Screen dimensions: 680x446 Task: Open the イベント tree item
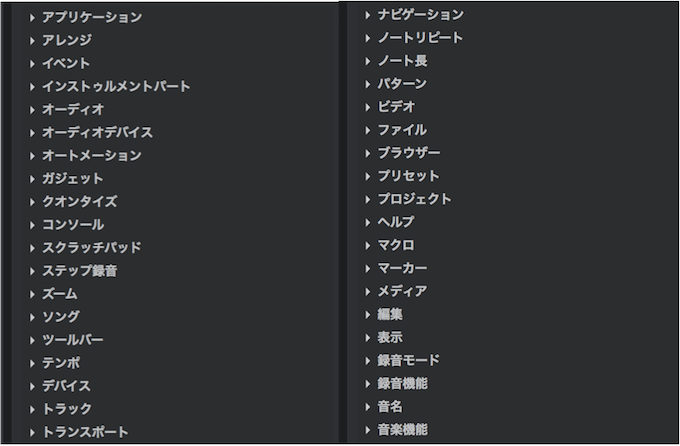[x=66, y=63]
